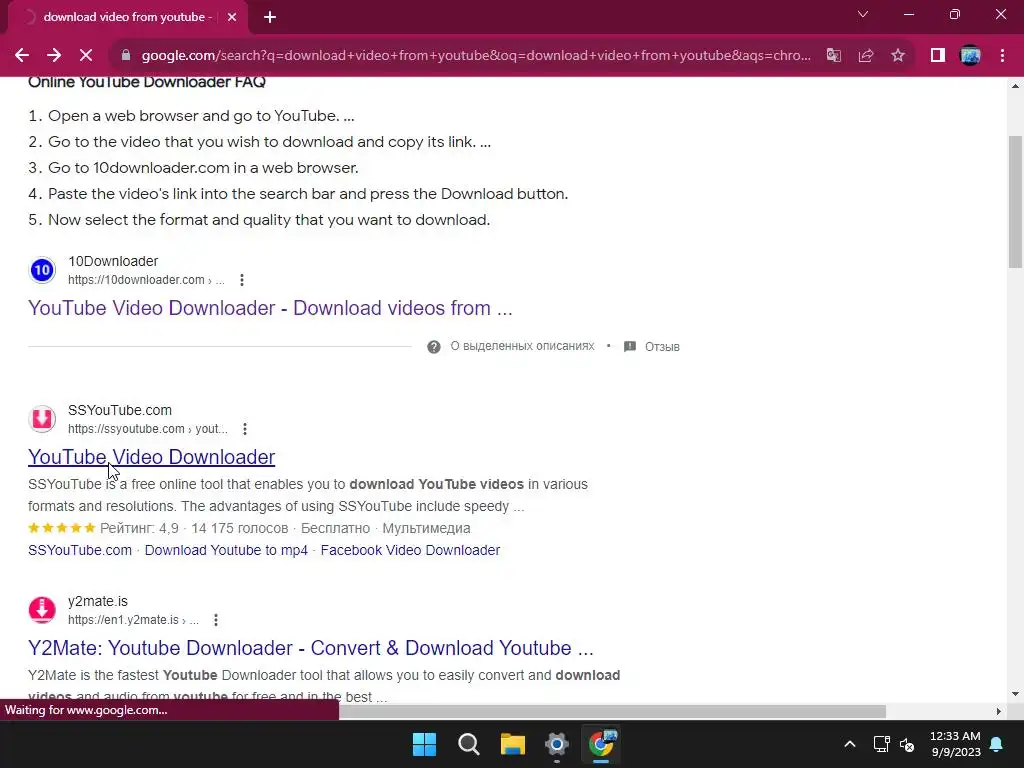Expand the tab search chevron
Screen dimensions: 1024x768
pos(863,14)
